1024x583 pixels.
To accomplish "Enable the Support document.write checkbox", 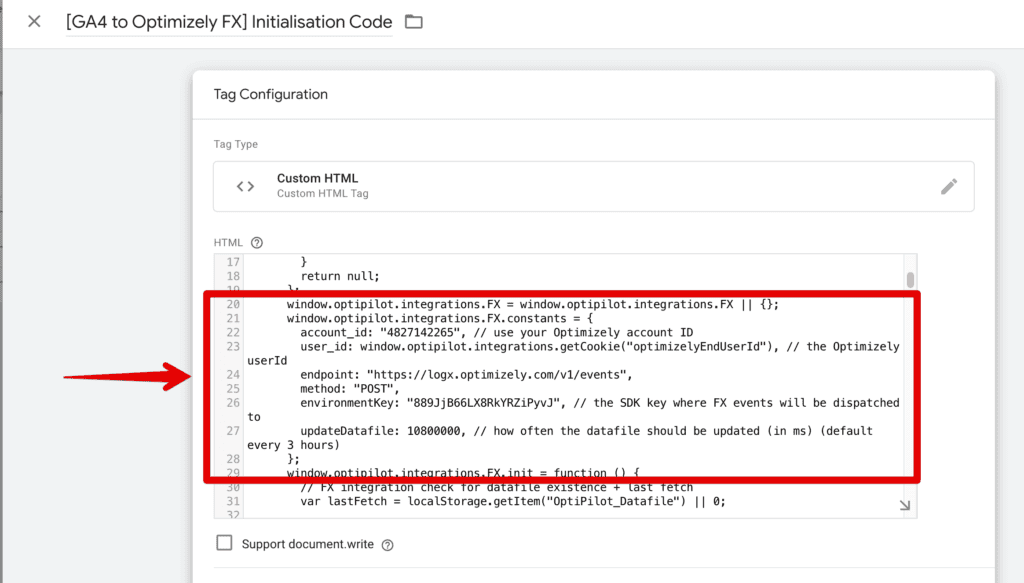I will point(225,543).
